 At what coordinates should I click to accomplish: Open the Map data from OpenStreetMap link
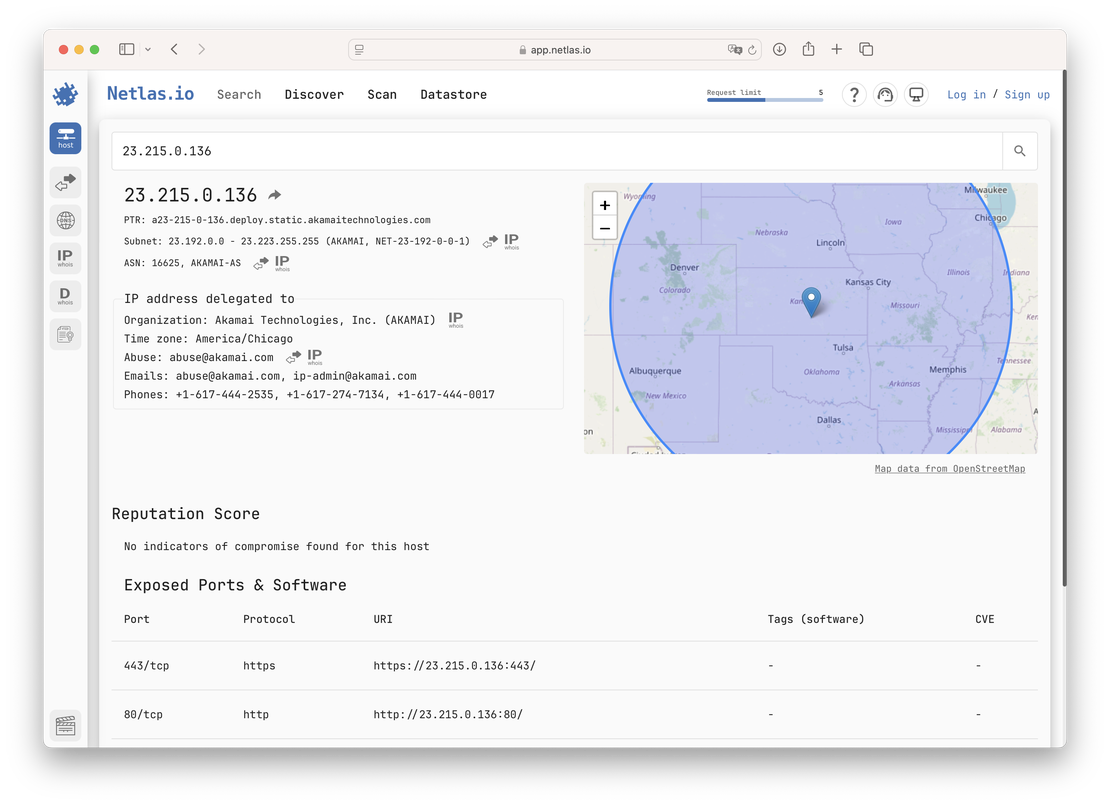[949, 467]
